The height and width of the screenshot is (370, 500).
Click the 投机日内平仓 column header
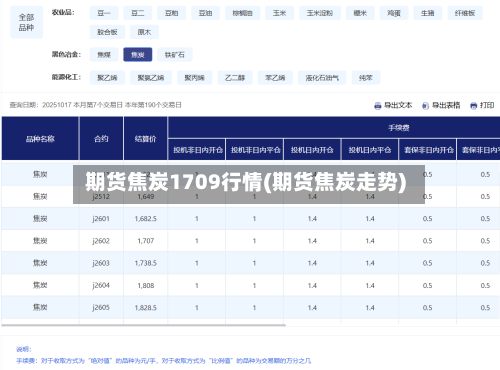tap(370, 150)
